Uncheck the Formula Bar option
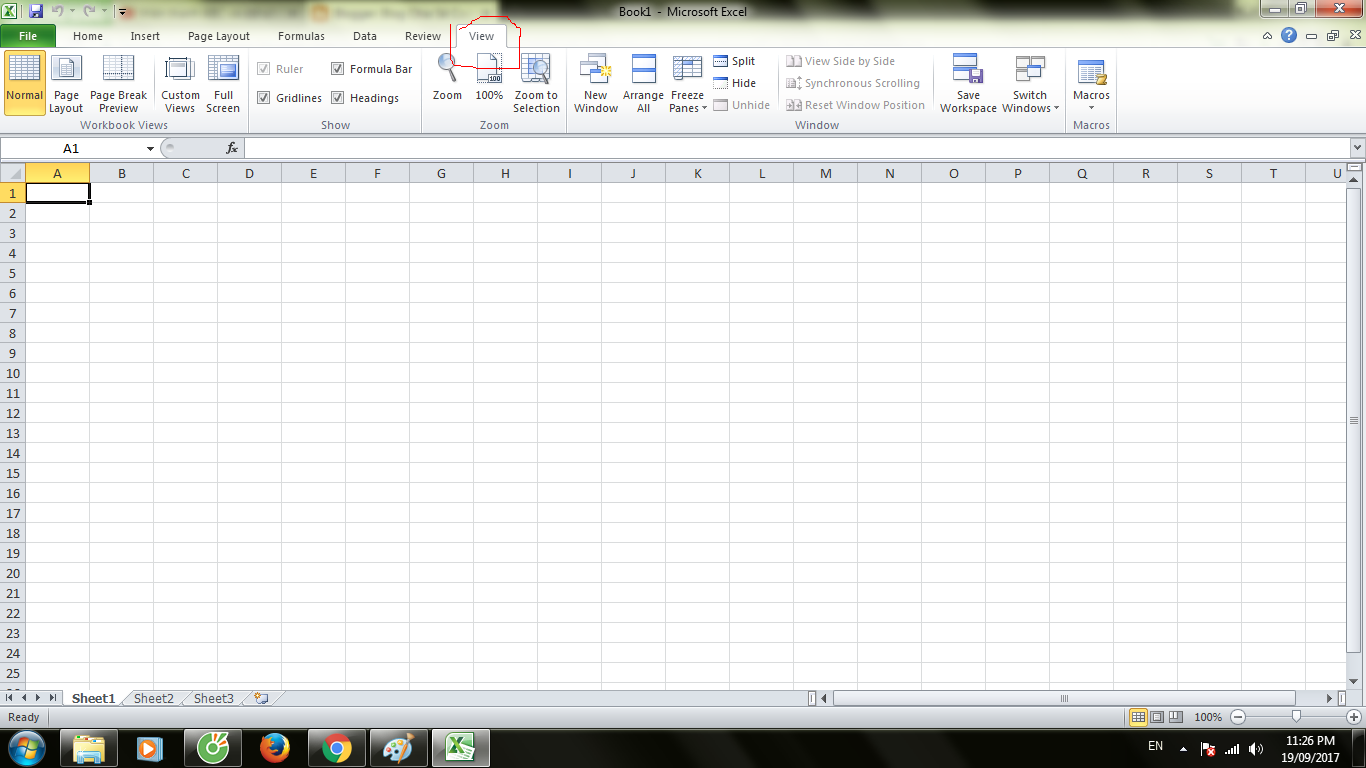 coord(338,68)
